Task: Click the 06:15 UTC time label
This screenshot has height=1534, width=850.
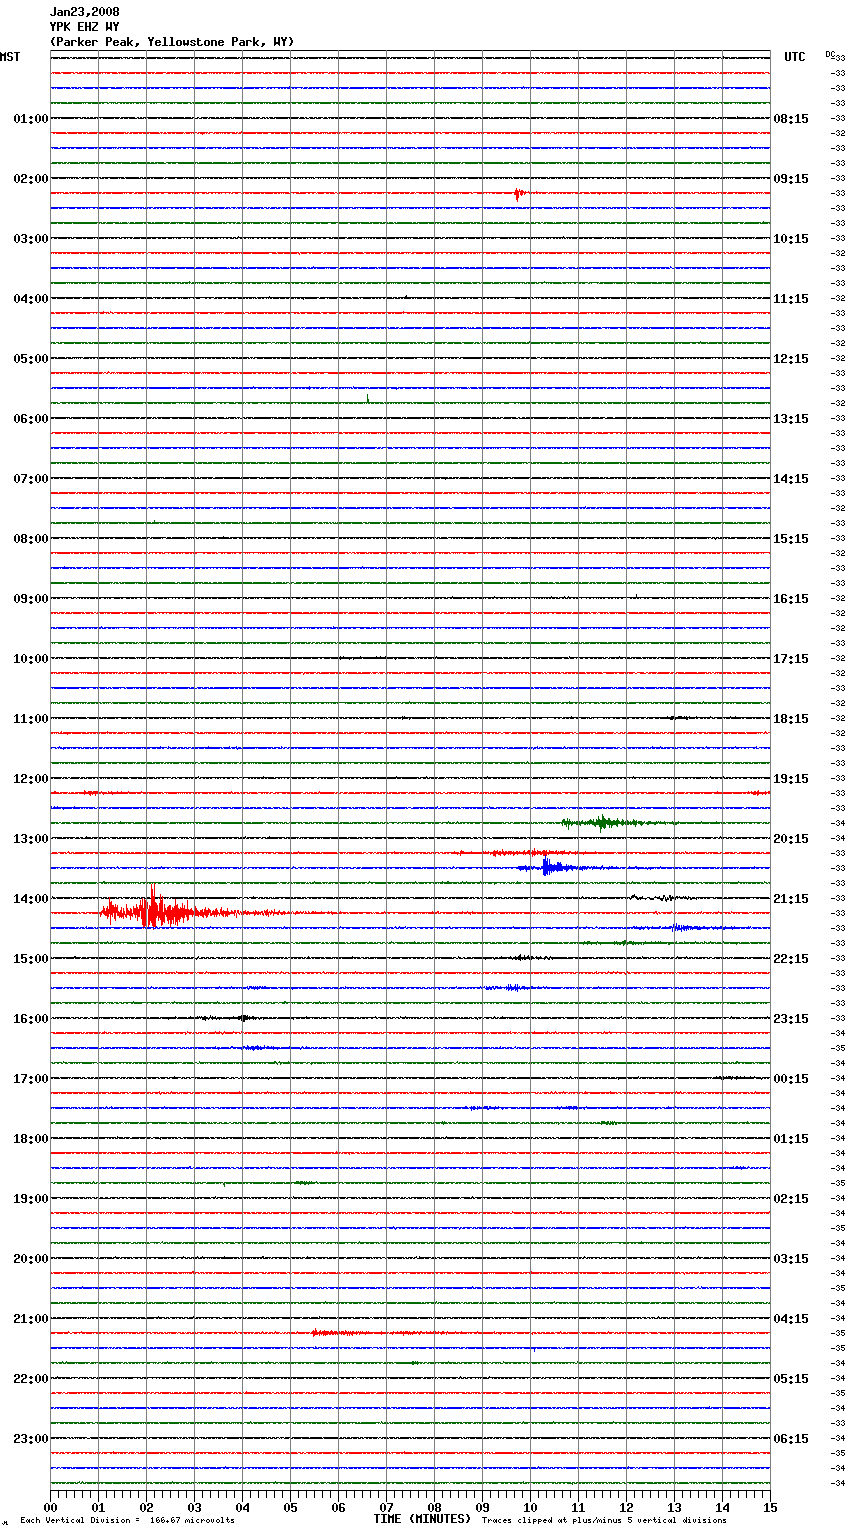Action: coord(791,1439)
